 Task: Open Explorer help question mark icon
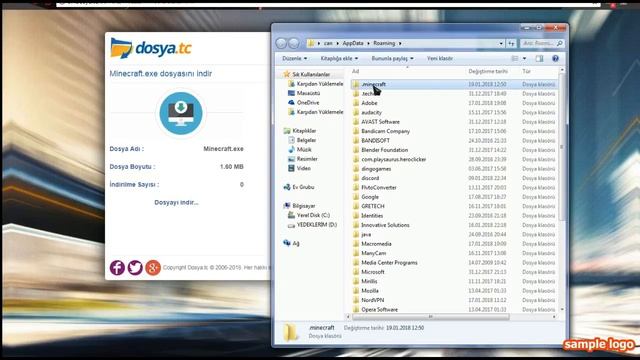[x=555, y=59]
